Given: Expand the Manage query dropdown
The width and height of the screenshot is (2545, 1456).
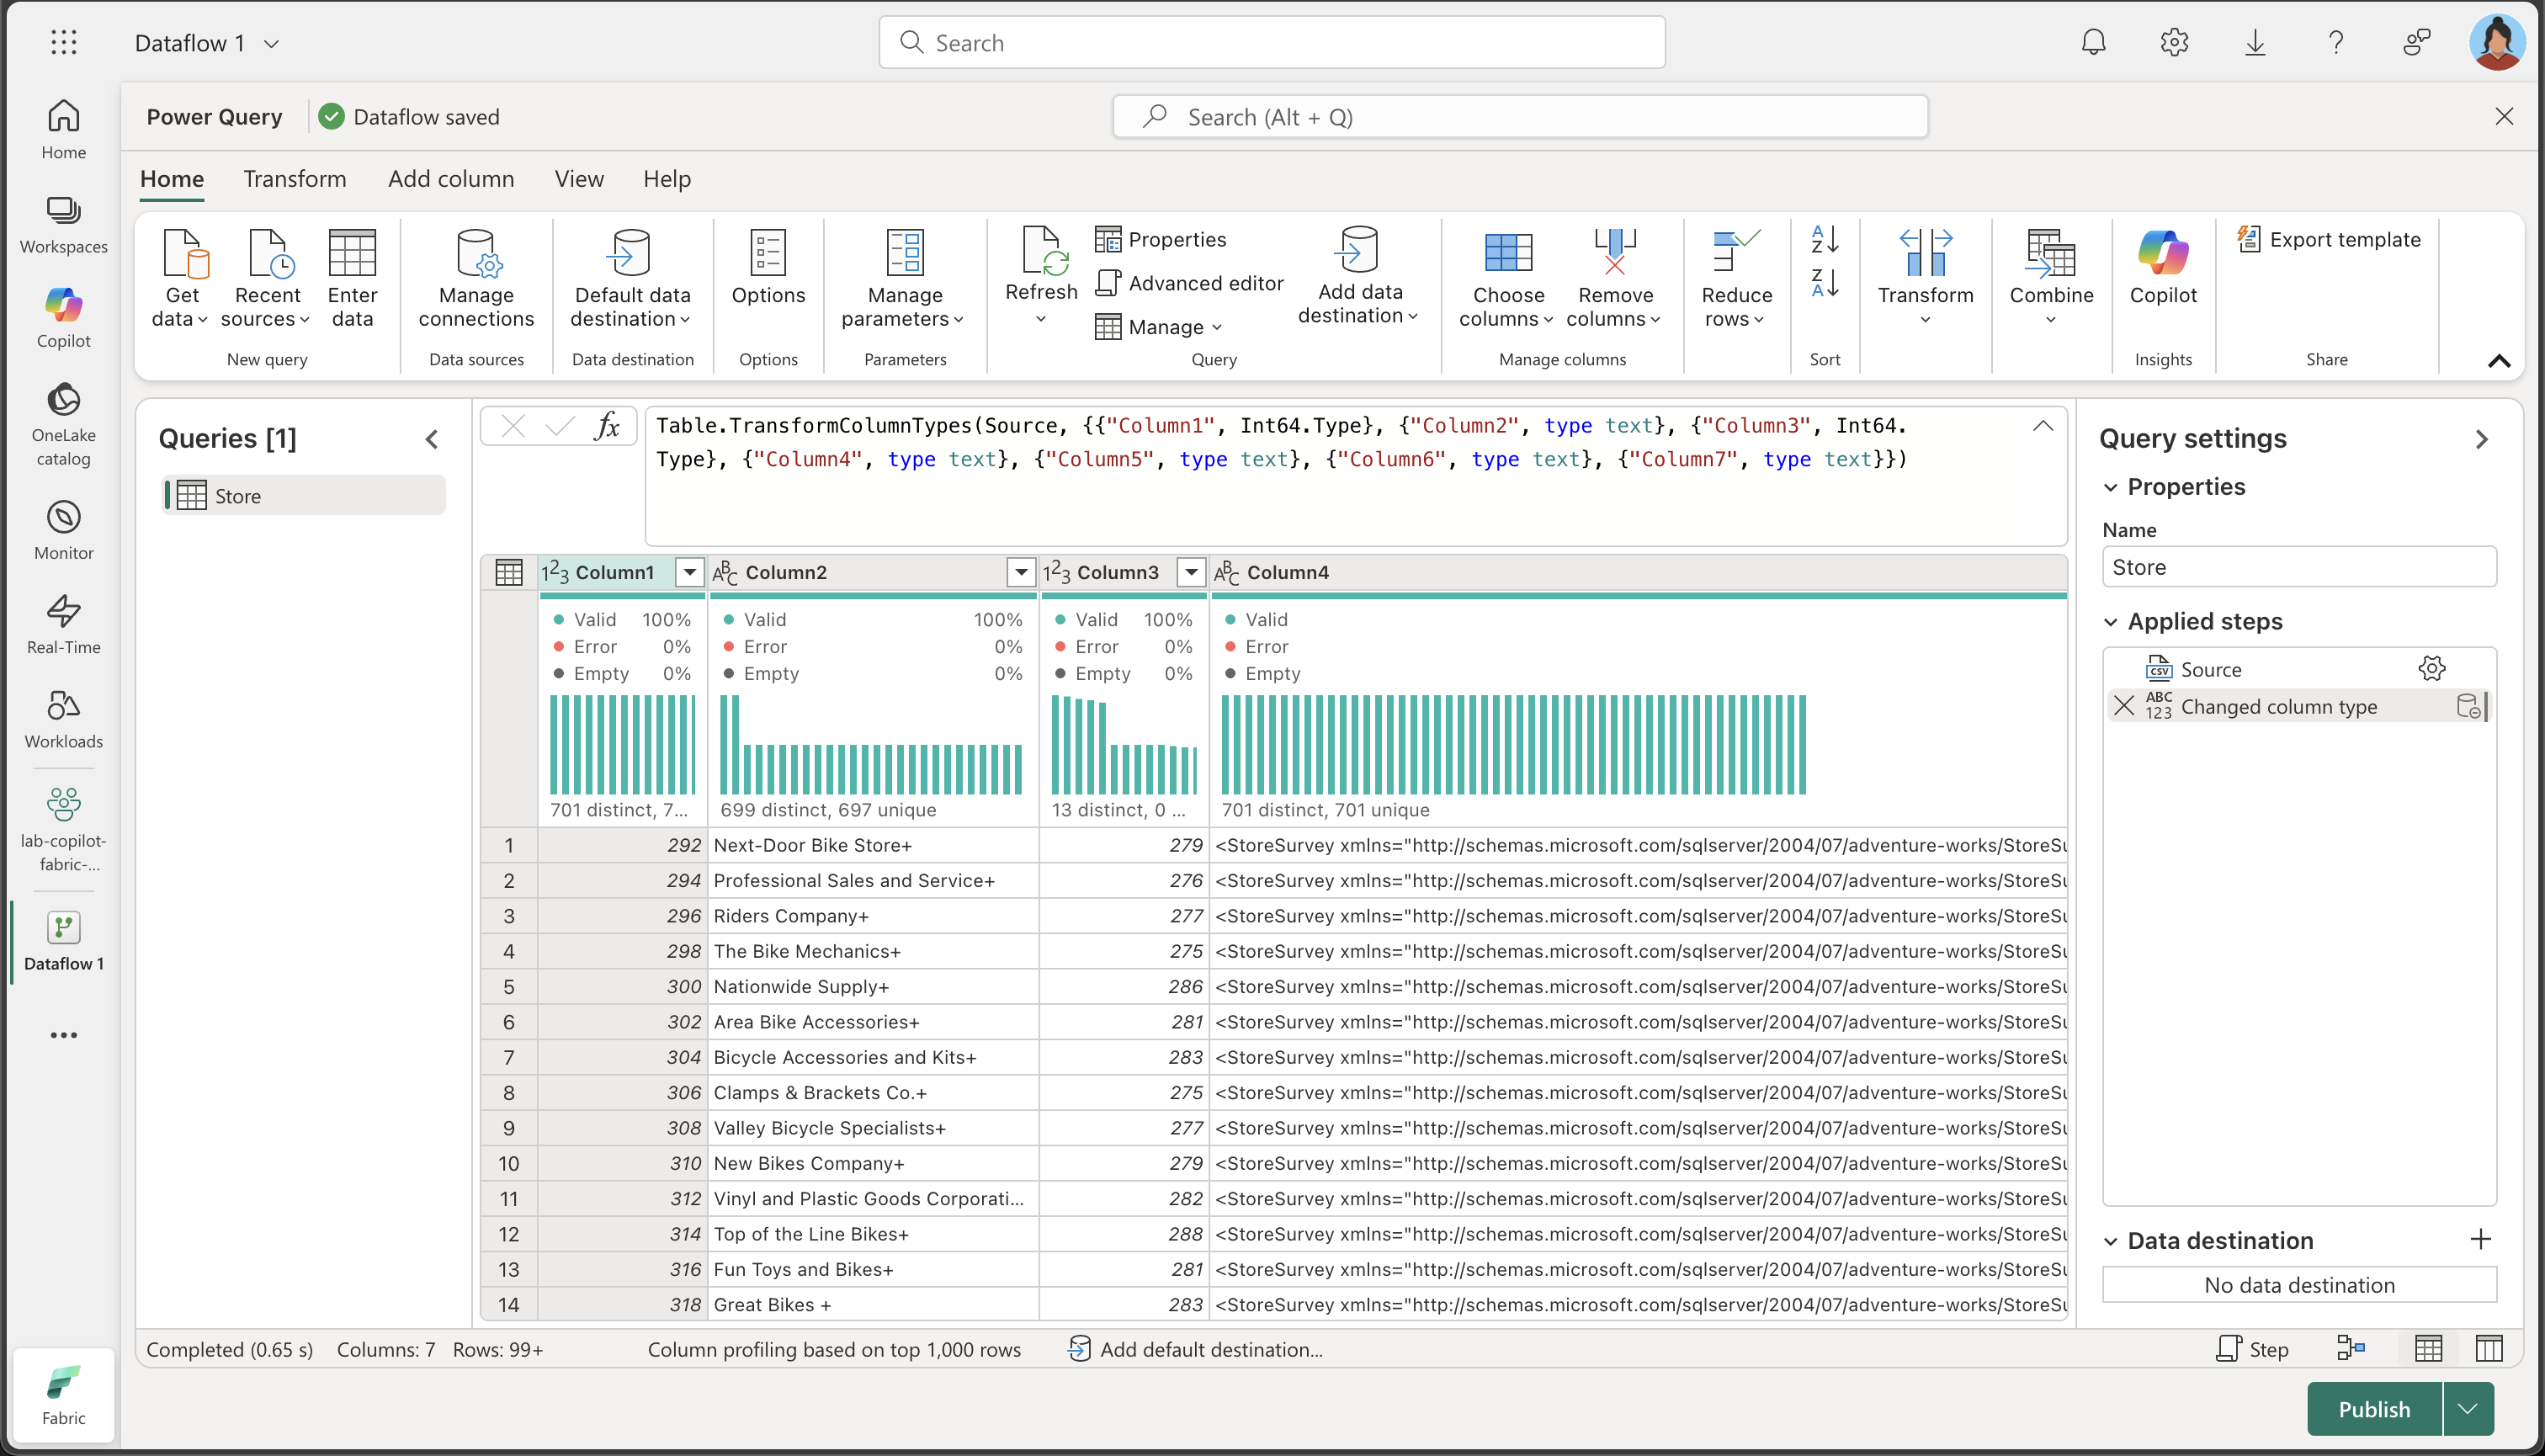Looking at the screenshot, I should click(x=1159, y=327).
